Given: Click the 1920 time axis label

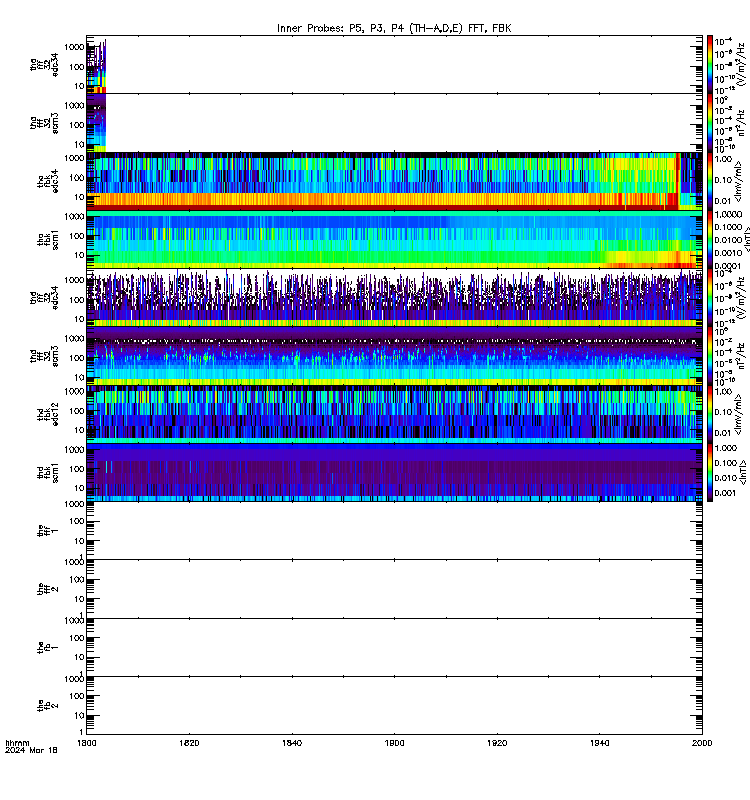Looking at the screenshot, I should pyautogui.click(x=497, y=743).
